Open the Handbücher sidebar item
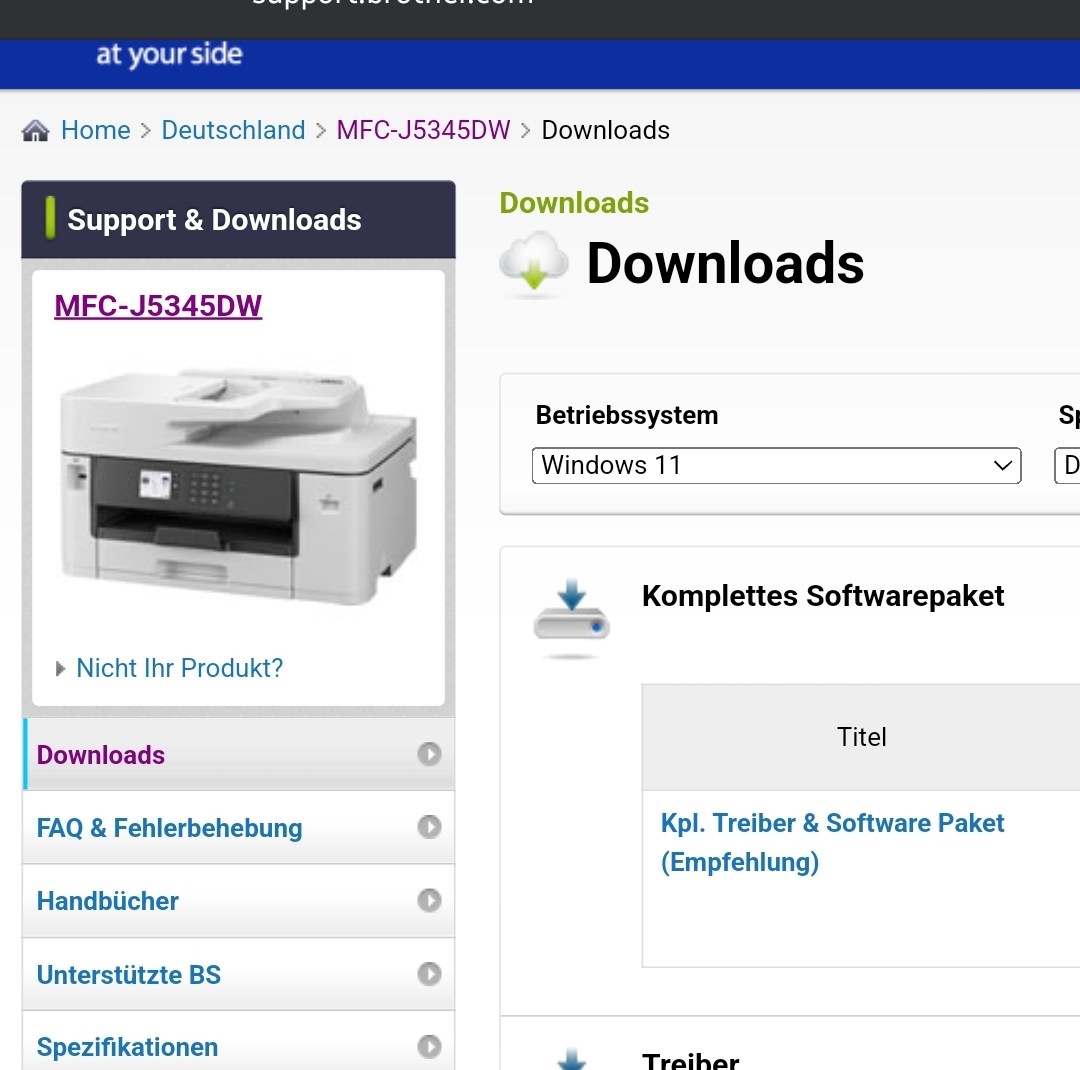 coord(238,901)
